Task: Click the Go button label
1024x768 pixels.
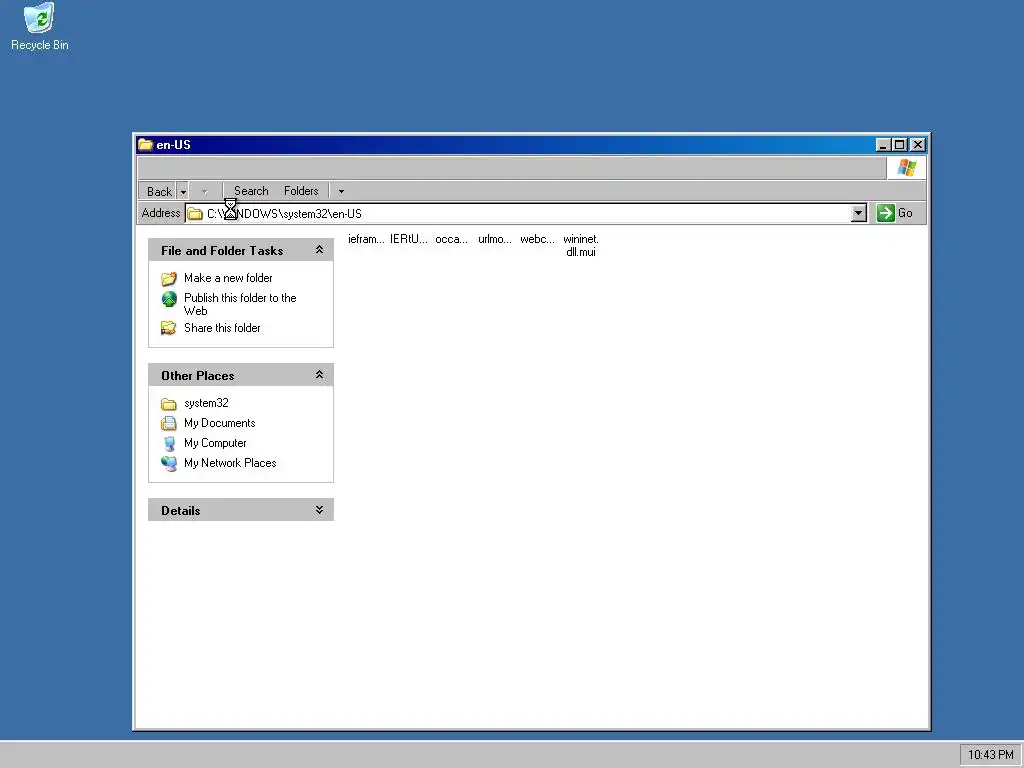Action: point(905,213)
